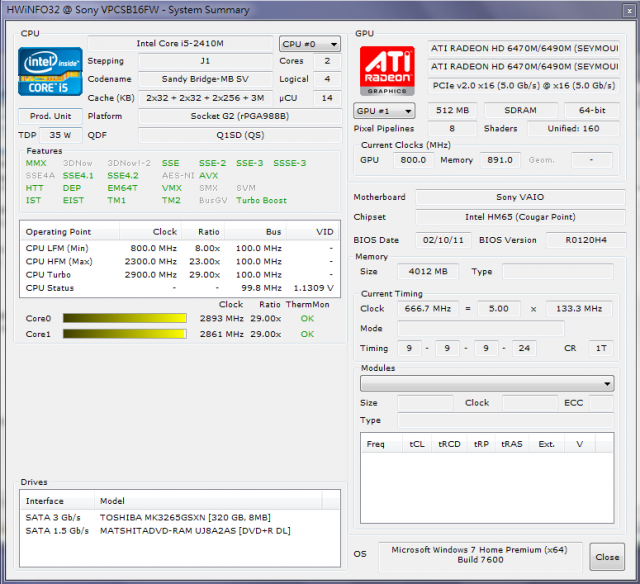
Task: Click the GPU clock 800.0 field
Action: tap(413, 160)
